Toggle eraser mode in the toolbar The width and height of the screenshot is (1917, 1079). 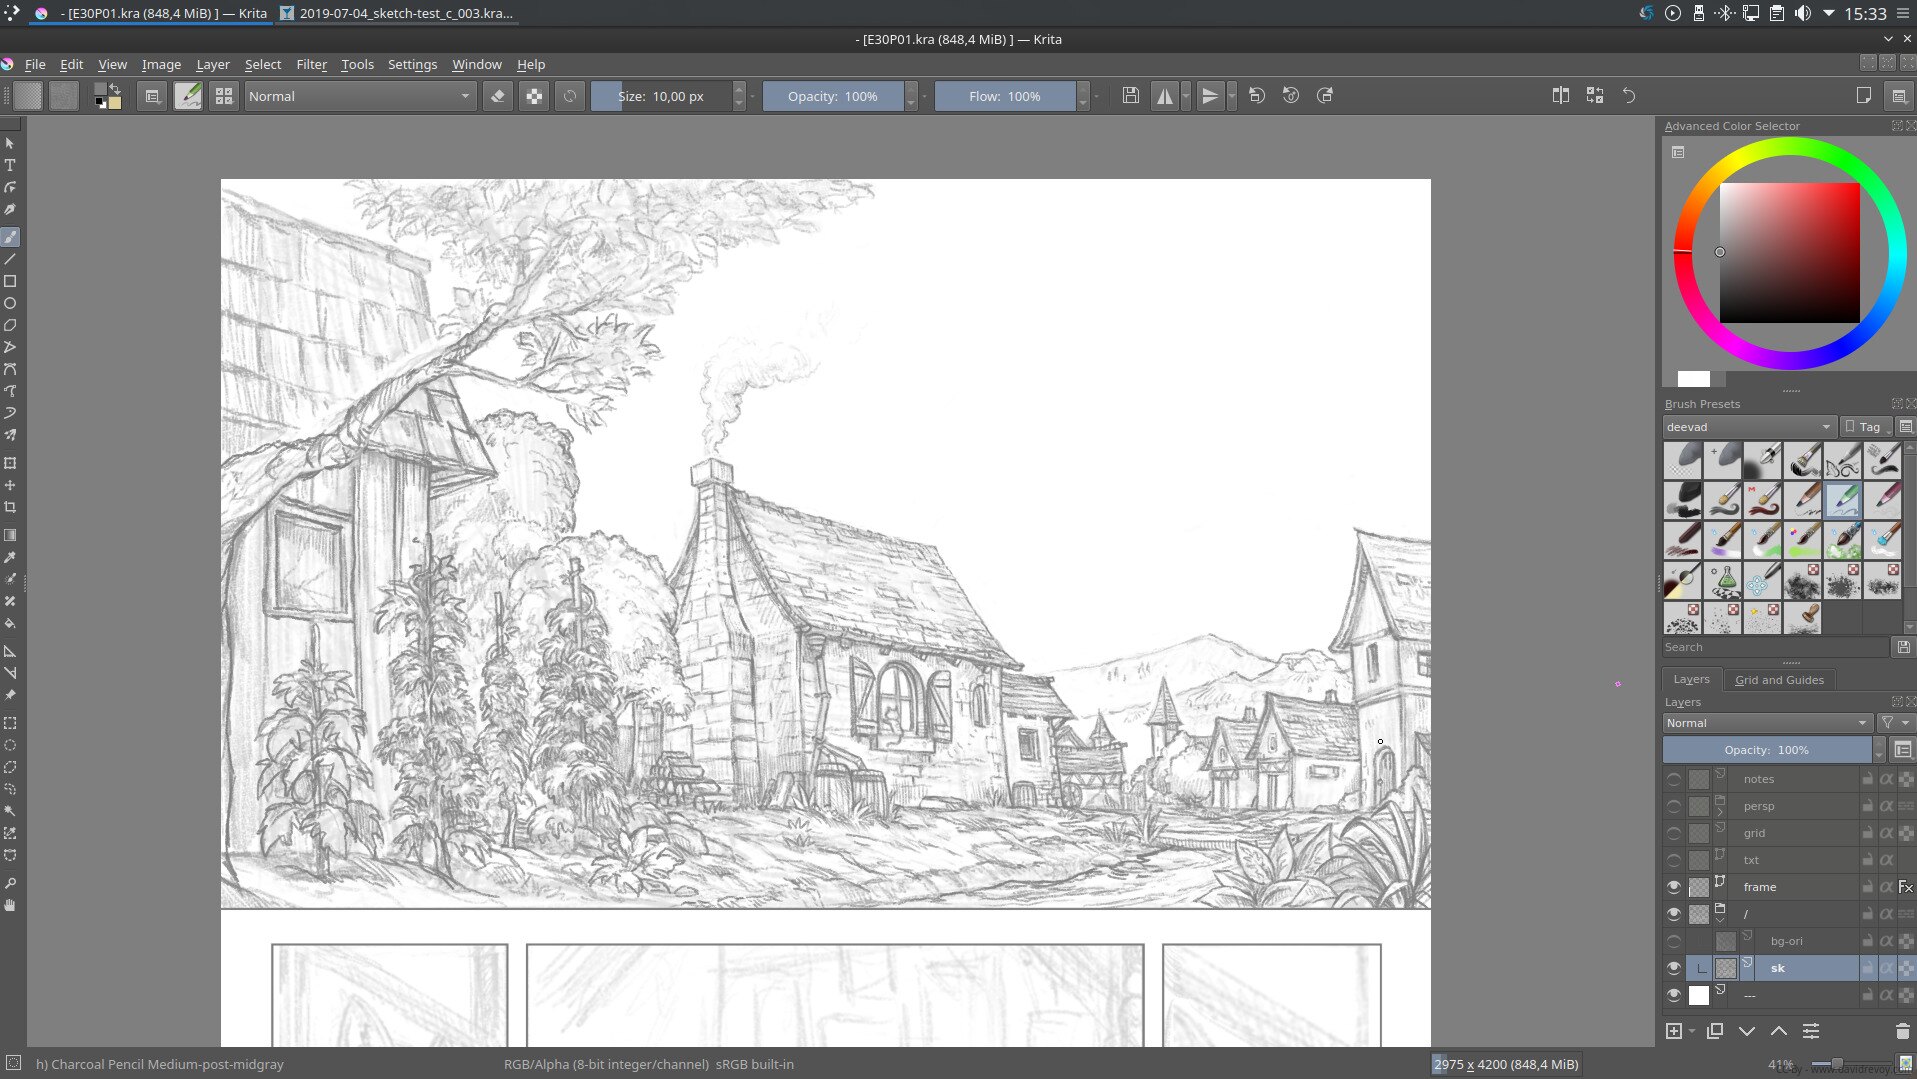pyautogui.click(x=497, y=96)
